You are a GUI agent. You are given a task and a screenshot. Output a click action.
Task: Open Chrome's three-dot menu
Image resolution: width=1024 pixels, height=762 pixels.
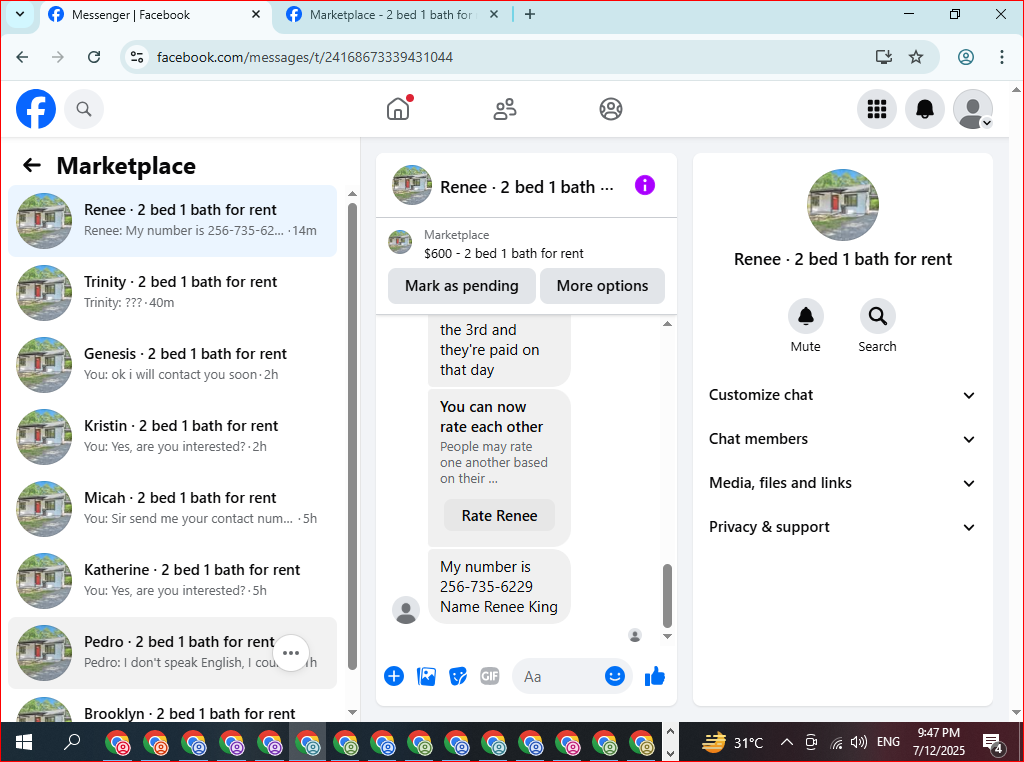click(1001, 57)
